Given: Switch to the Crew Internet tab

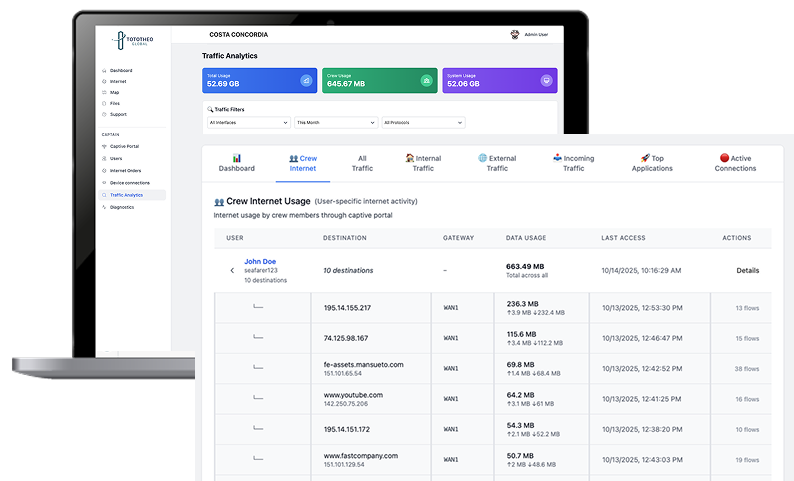Looking at the screenshot, I should pyautogui.click(x=303, y=163).
